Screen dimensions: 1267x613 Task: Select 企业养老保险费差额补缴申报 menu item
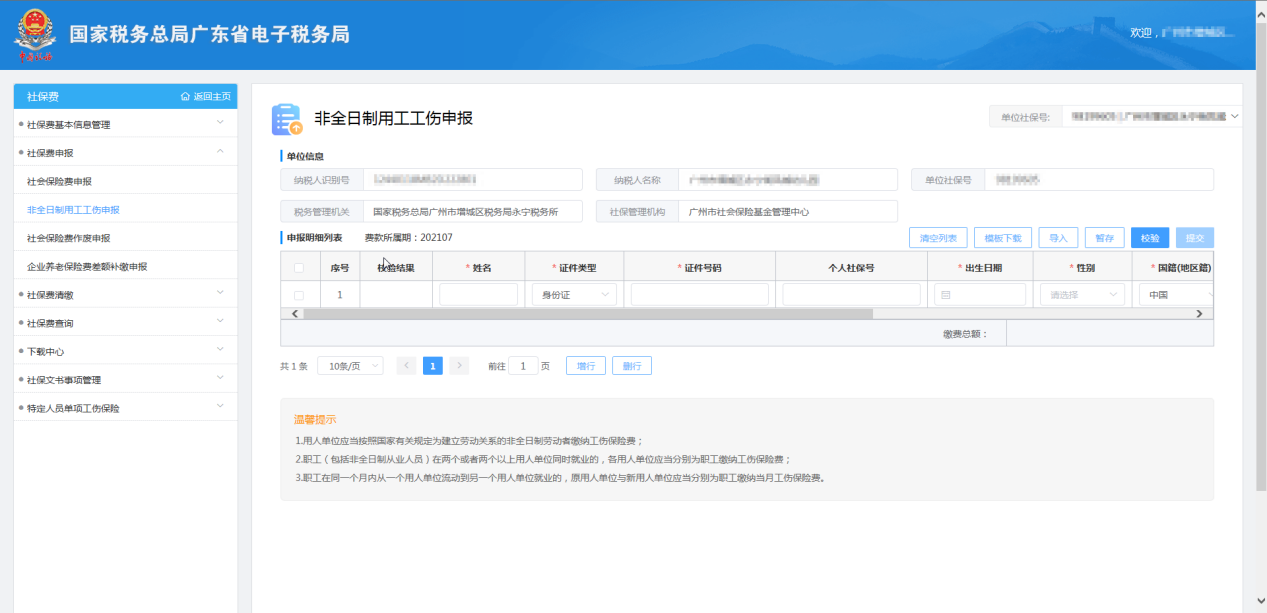coord(87,267)
